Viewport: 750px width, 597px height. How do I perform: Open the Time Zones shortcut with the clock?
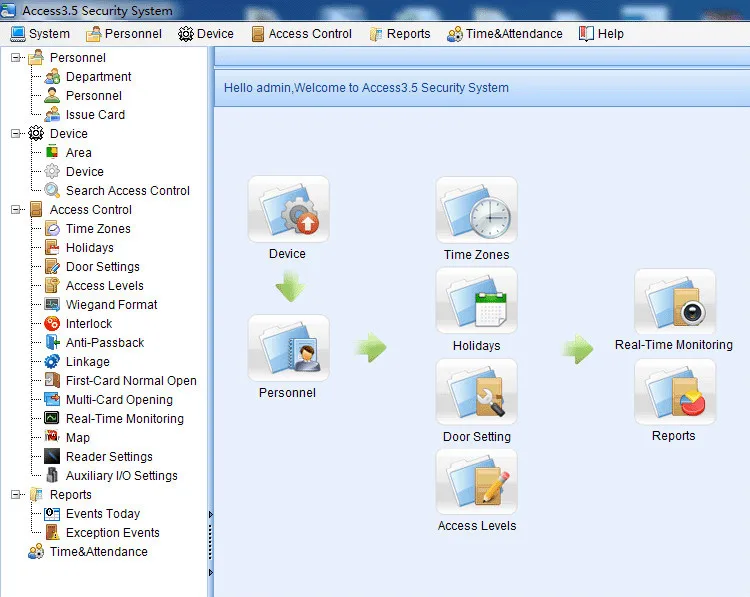coord(476,210)
